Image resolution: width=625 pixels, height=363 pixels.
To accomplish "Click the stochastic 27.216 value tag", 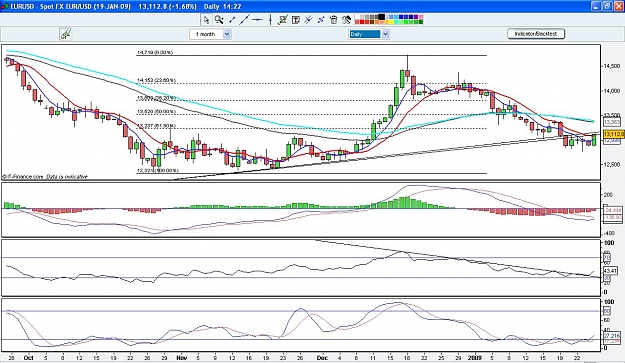I will tap(612, 336).
